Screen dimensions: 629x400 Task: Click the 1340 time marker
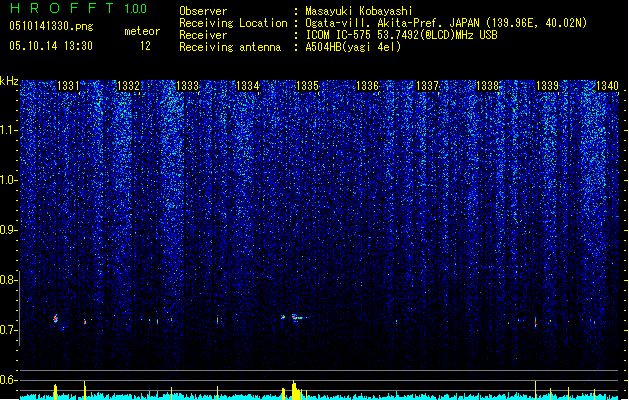pyautogui.click(x=607, y=86)
